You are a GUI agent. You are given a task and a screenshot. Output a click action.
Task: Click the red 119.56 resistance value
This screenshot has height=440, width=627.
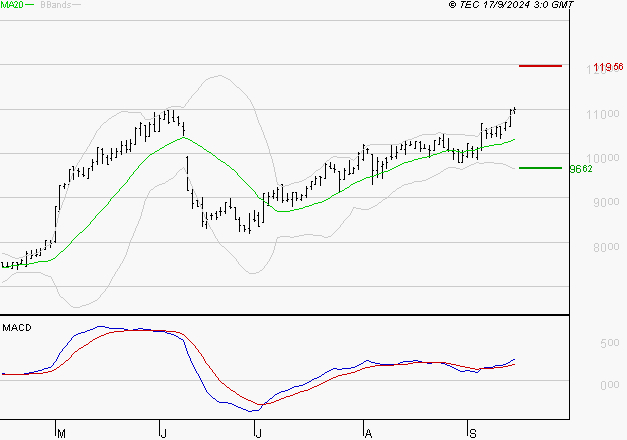pyautogui.click(x=608, y=67)
